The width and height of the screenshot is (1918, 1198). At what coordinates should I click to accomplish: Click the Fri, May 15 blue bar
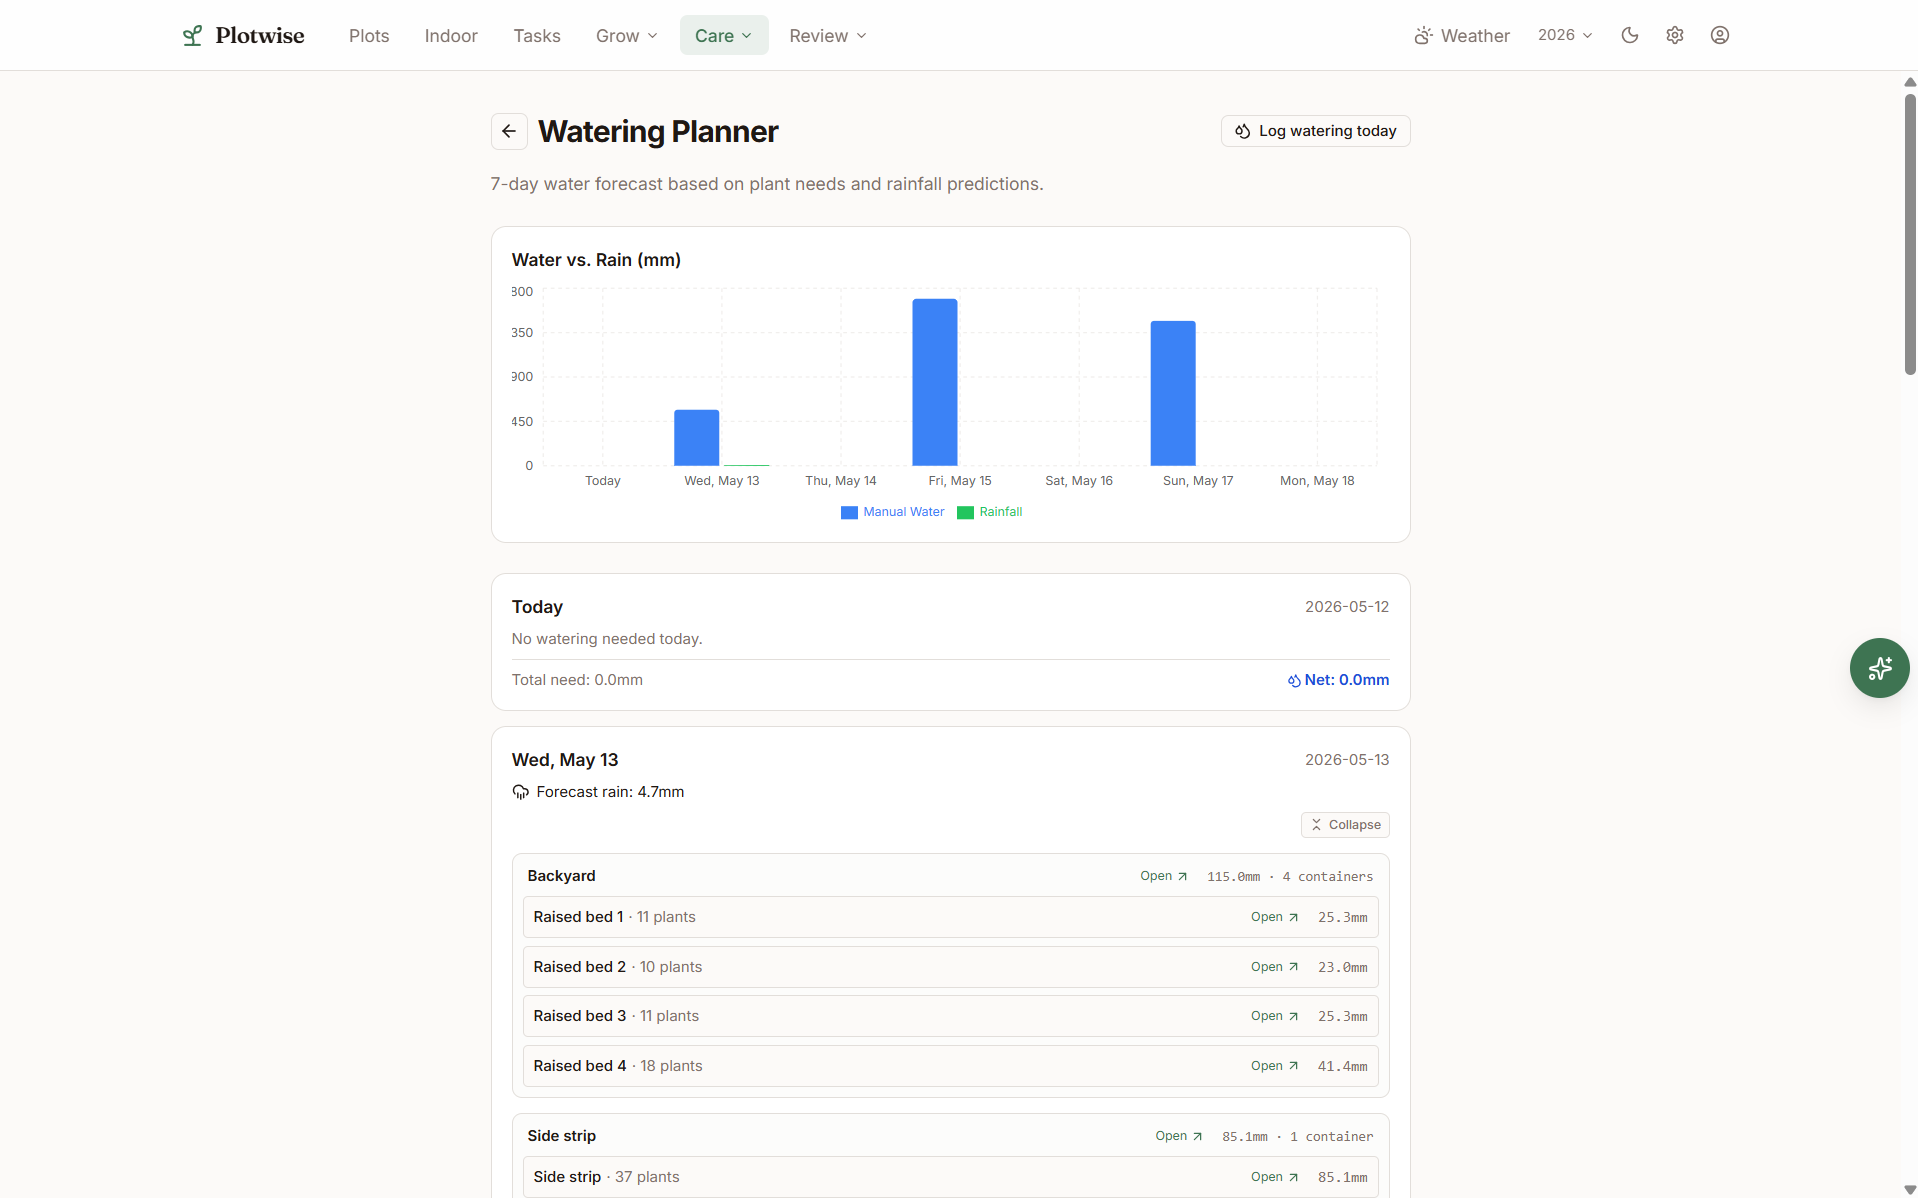pyautogui.click(x=935, y=382)
